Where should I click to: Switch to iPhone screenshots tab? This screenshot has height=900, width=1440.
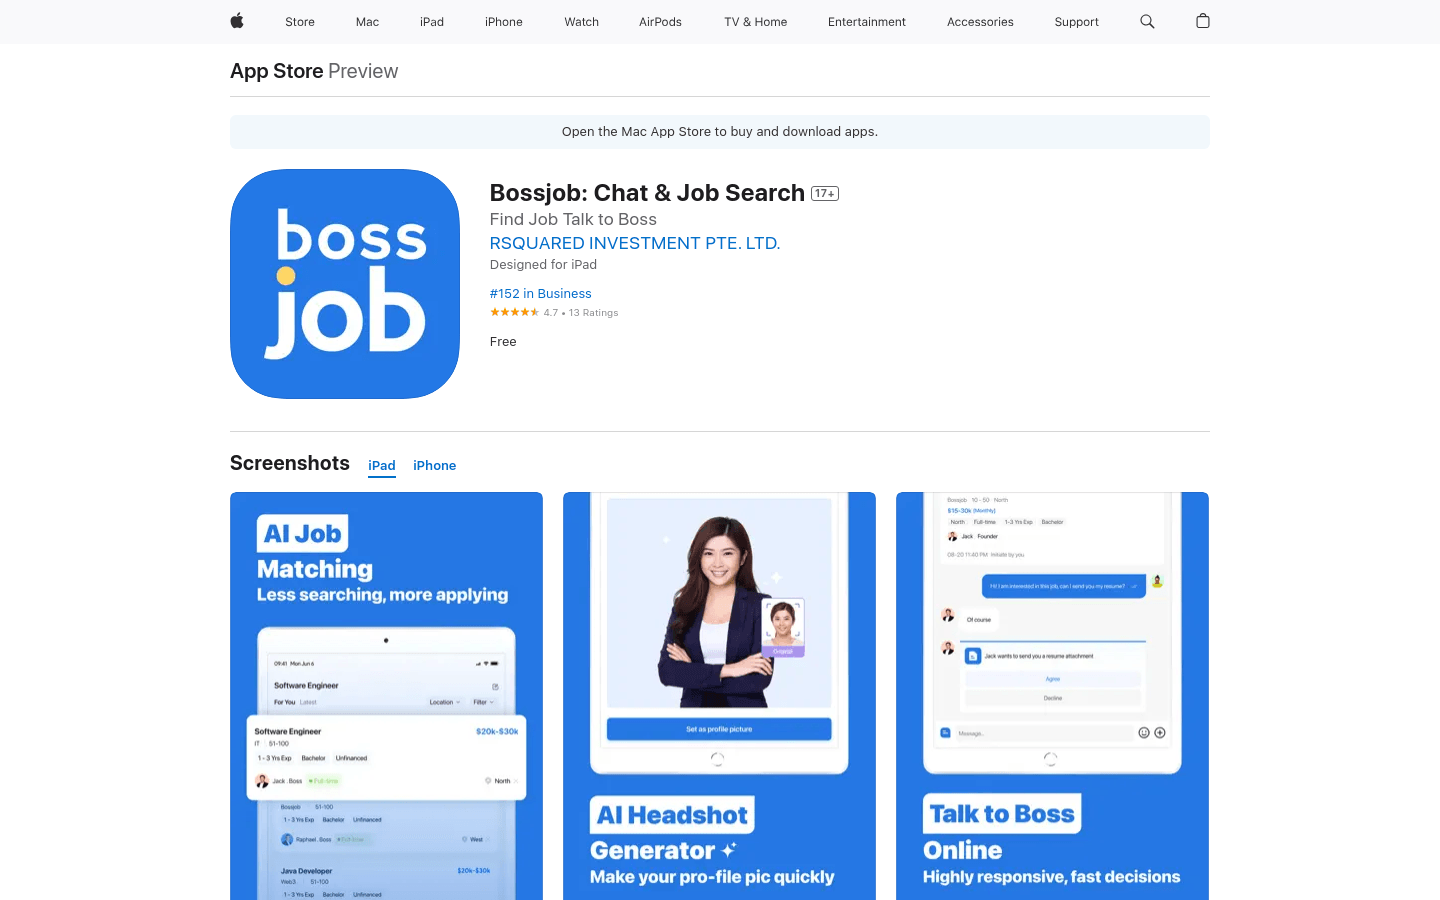coord(435,466)
